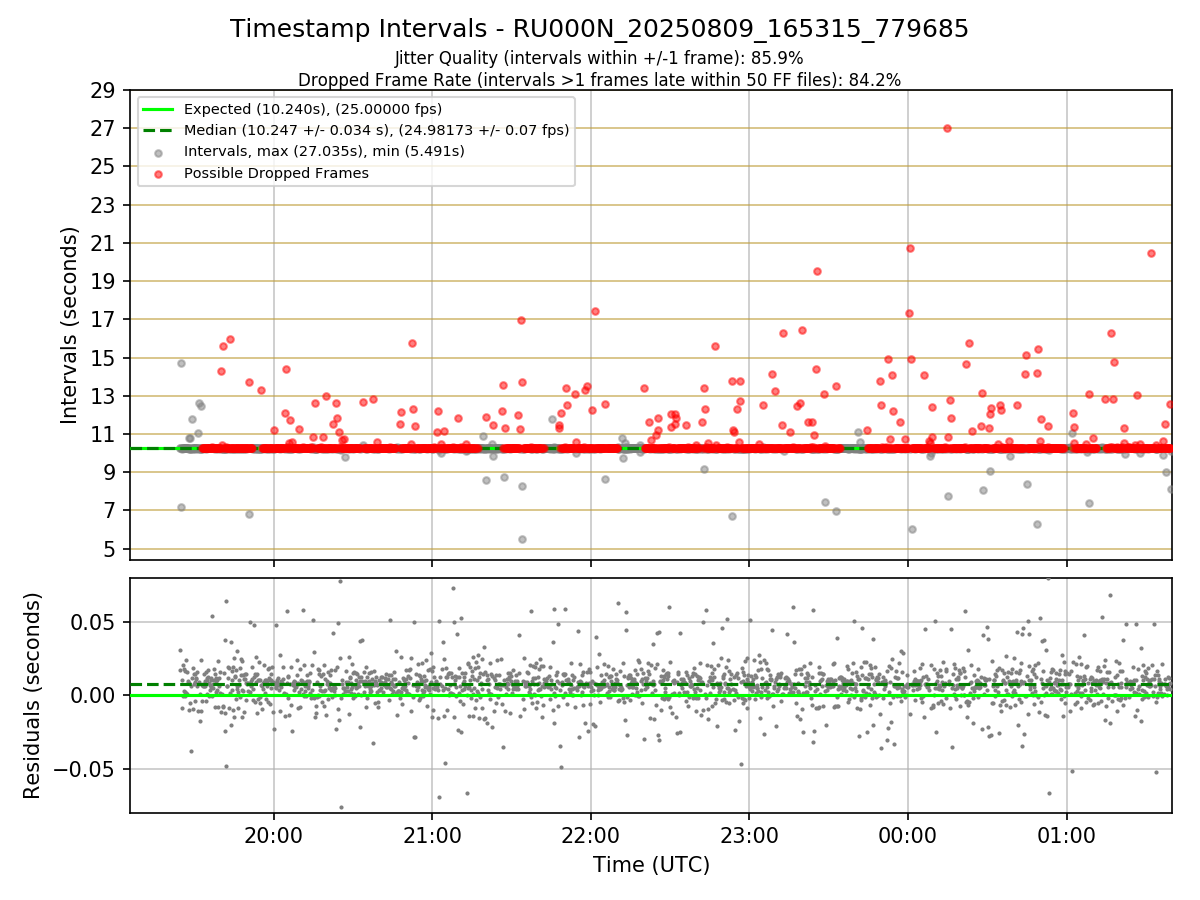Click the 15 tick on the intervals axis
Viewport: 1200px width, 900px height.
[104, 358]
